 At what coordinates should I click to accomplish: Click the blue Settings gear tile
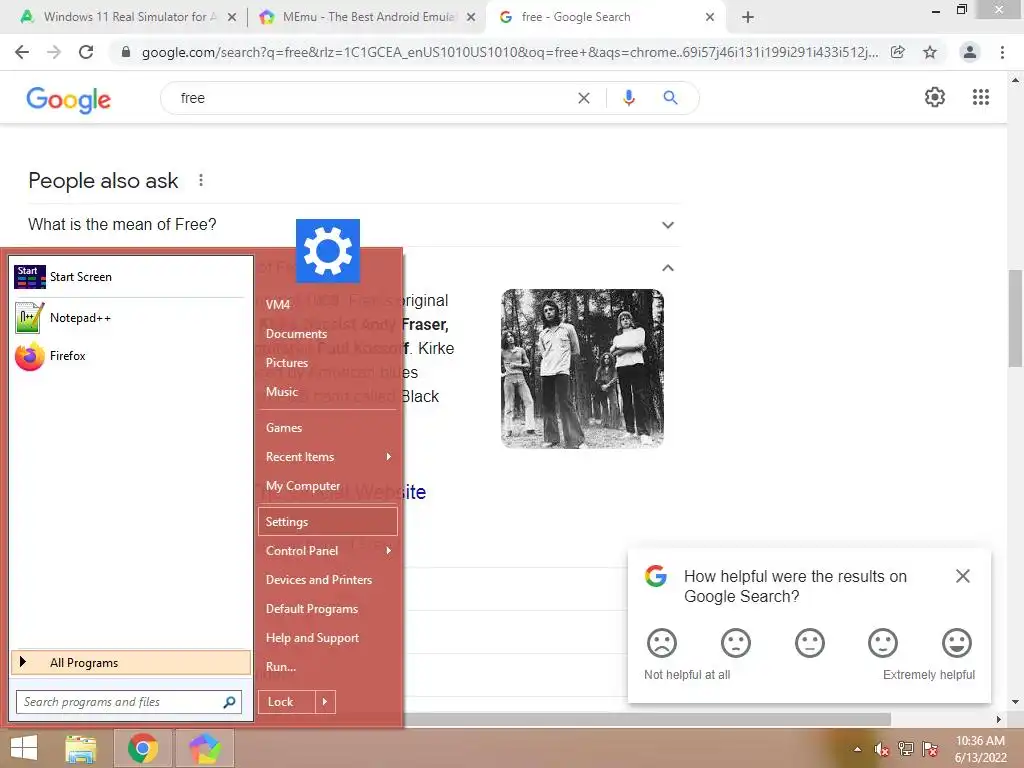pyautogui.click(x=328, y=251)
